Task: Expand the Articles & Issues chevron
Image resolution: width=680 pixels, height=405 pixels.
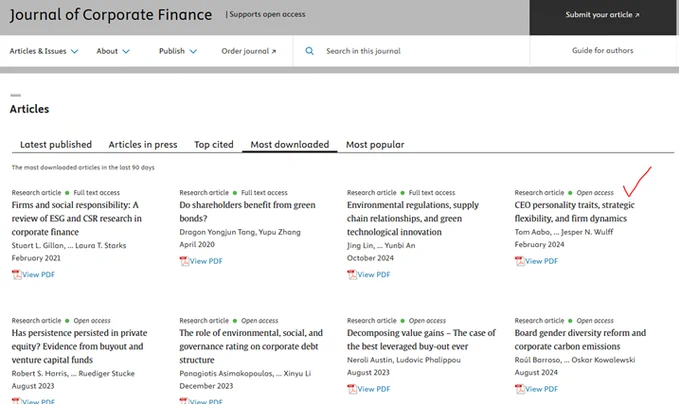Action: [75, 51]
